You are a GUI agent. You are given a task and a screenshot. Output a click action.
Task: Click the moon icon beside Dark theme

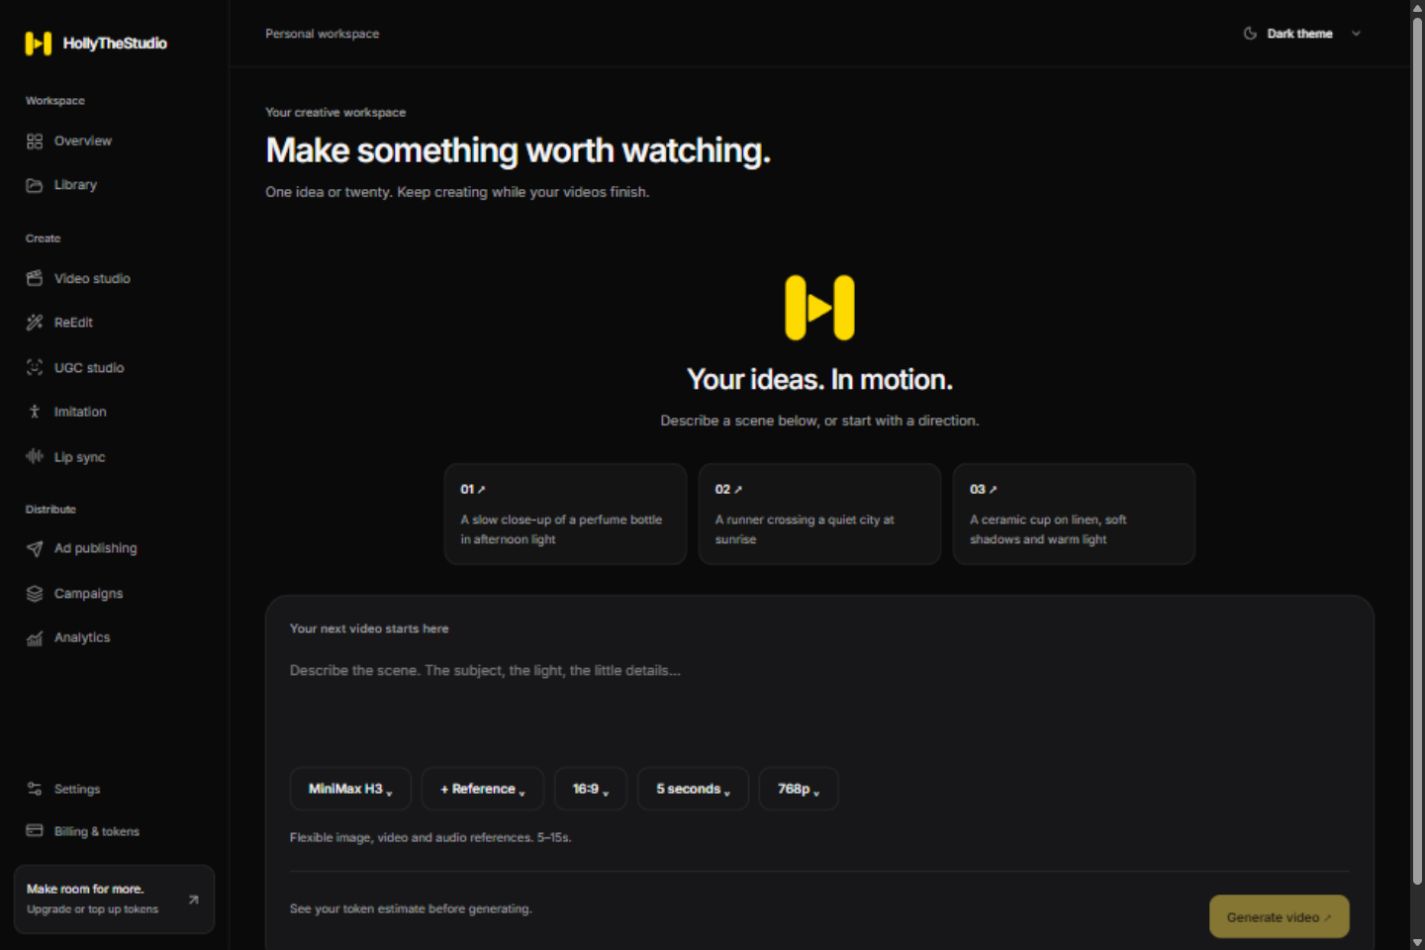coord(1250,33)
